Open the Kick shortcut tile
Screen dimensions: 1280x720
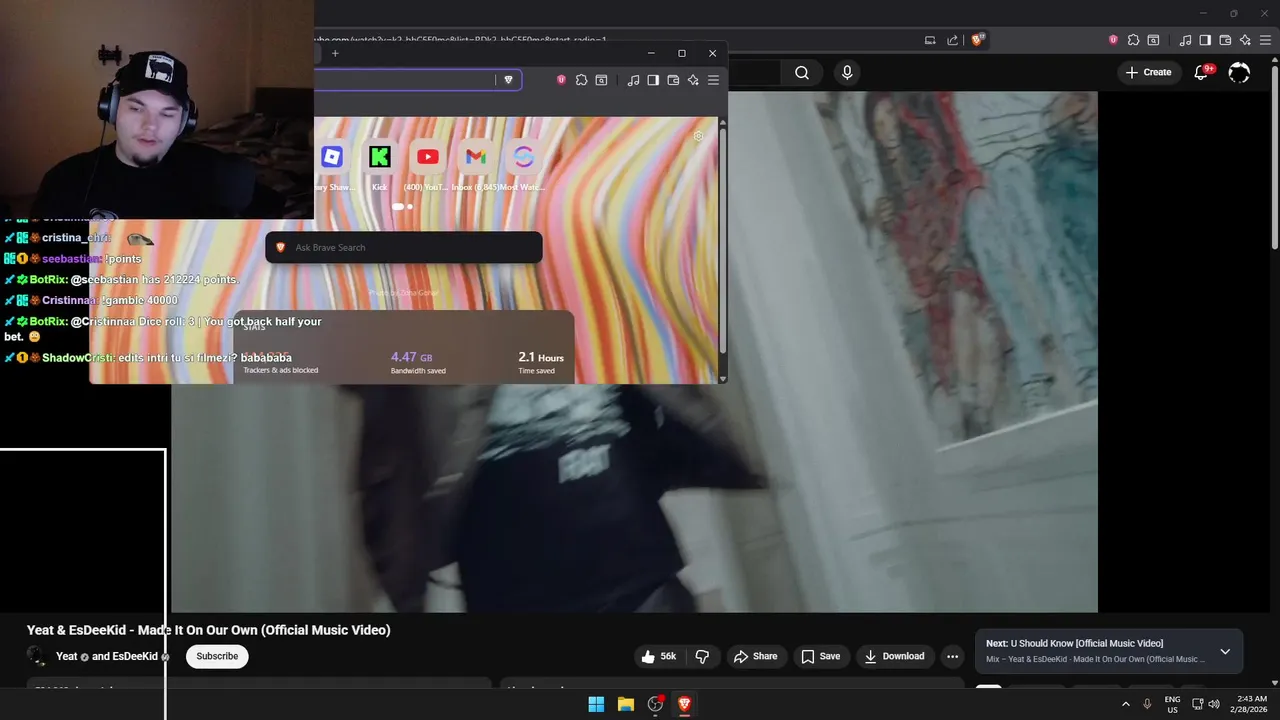379,157
